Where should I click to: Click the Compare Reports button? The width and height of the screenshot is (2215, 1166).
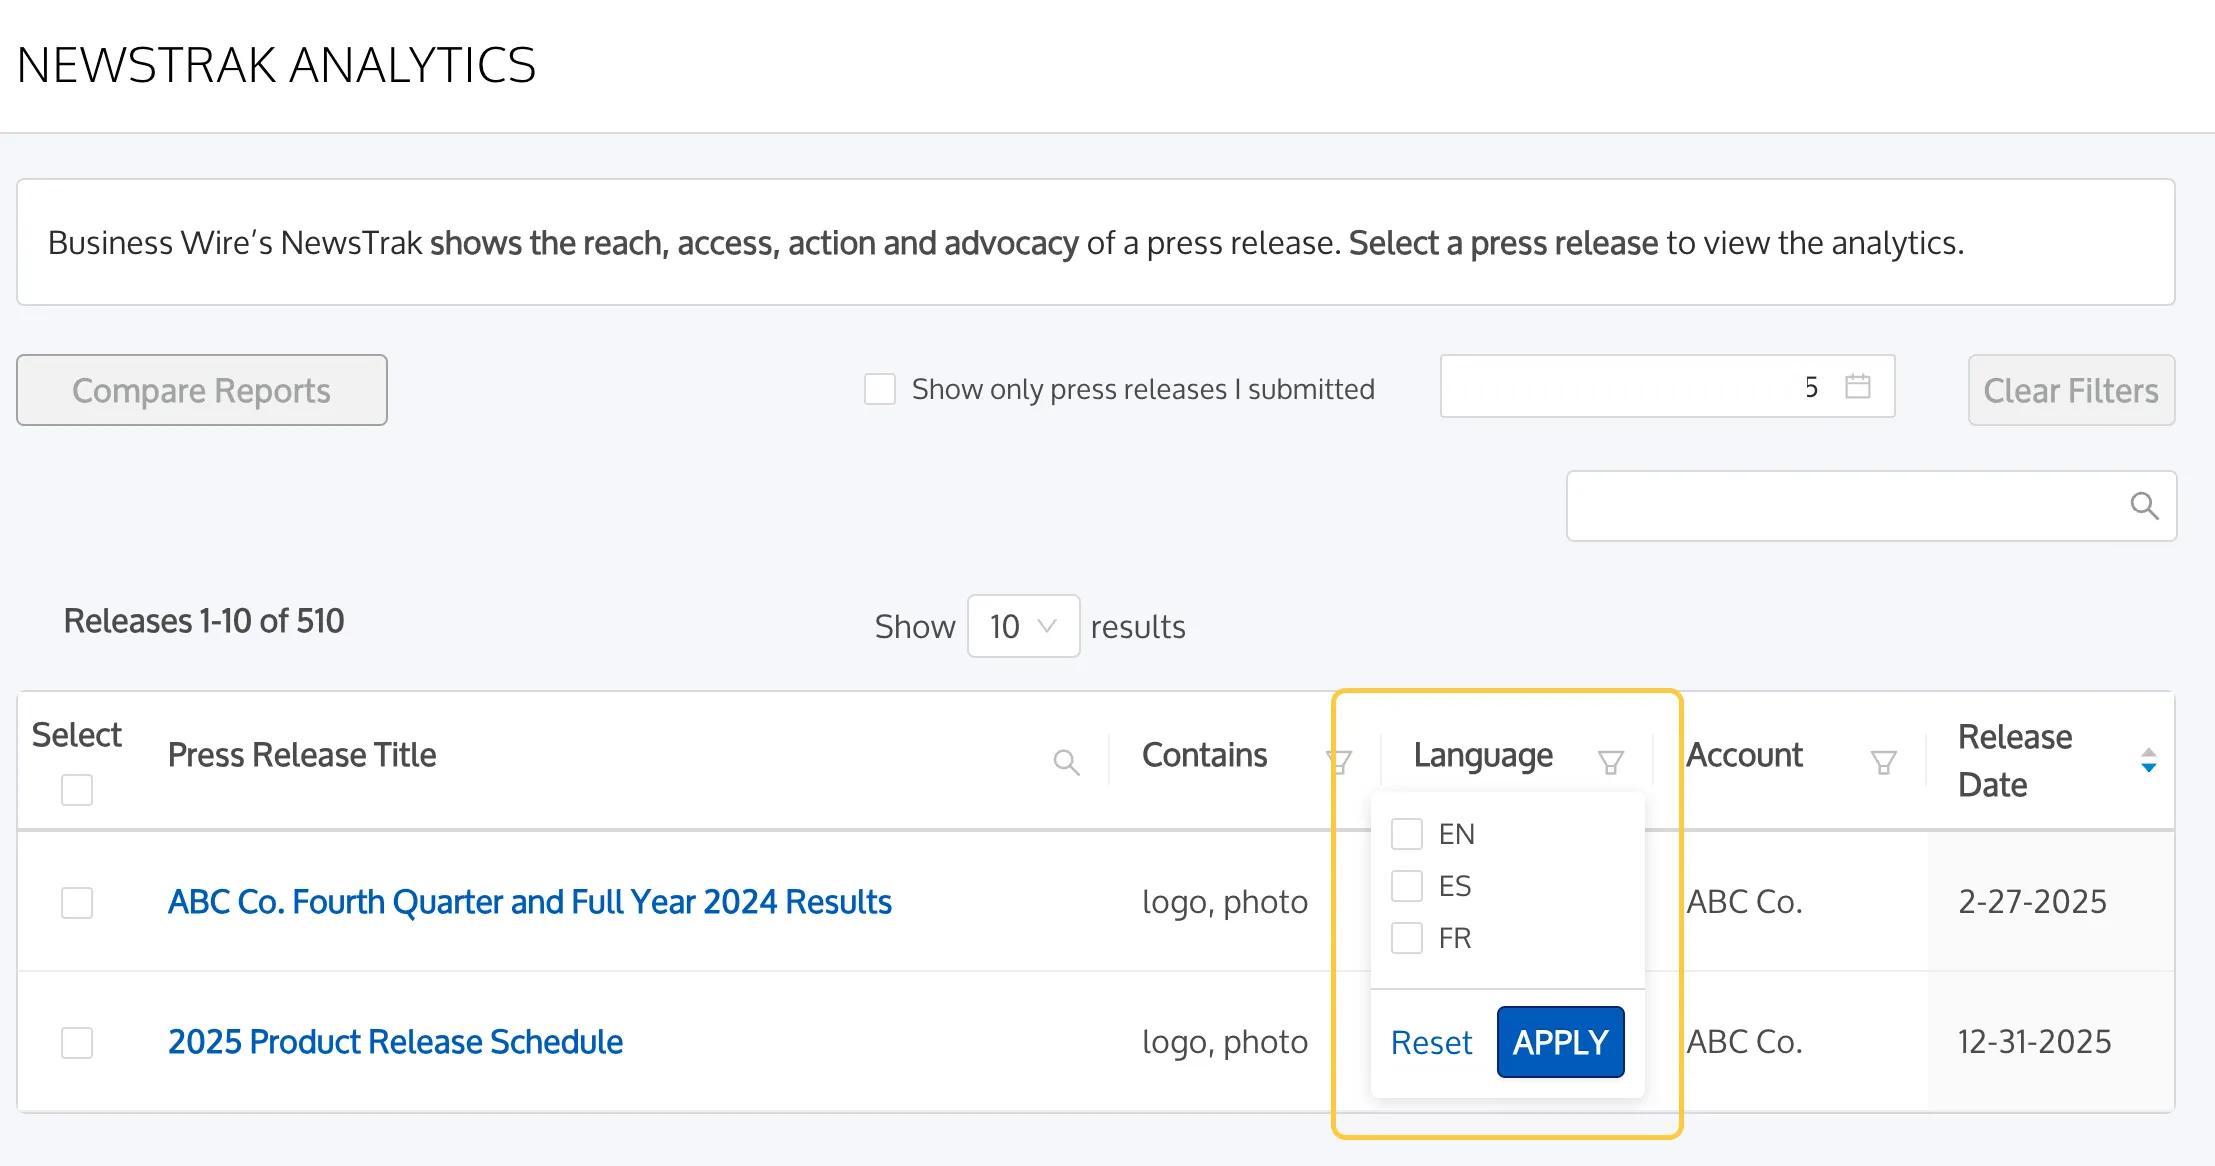(202, 390)
